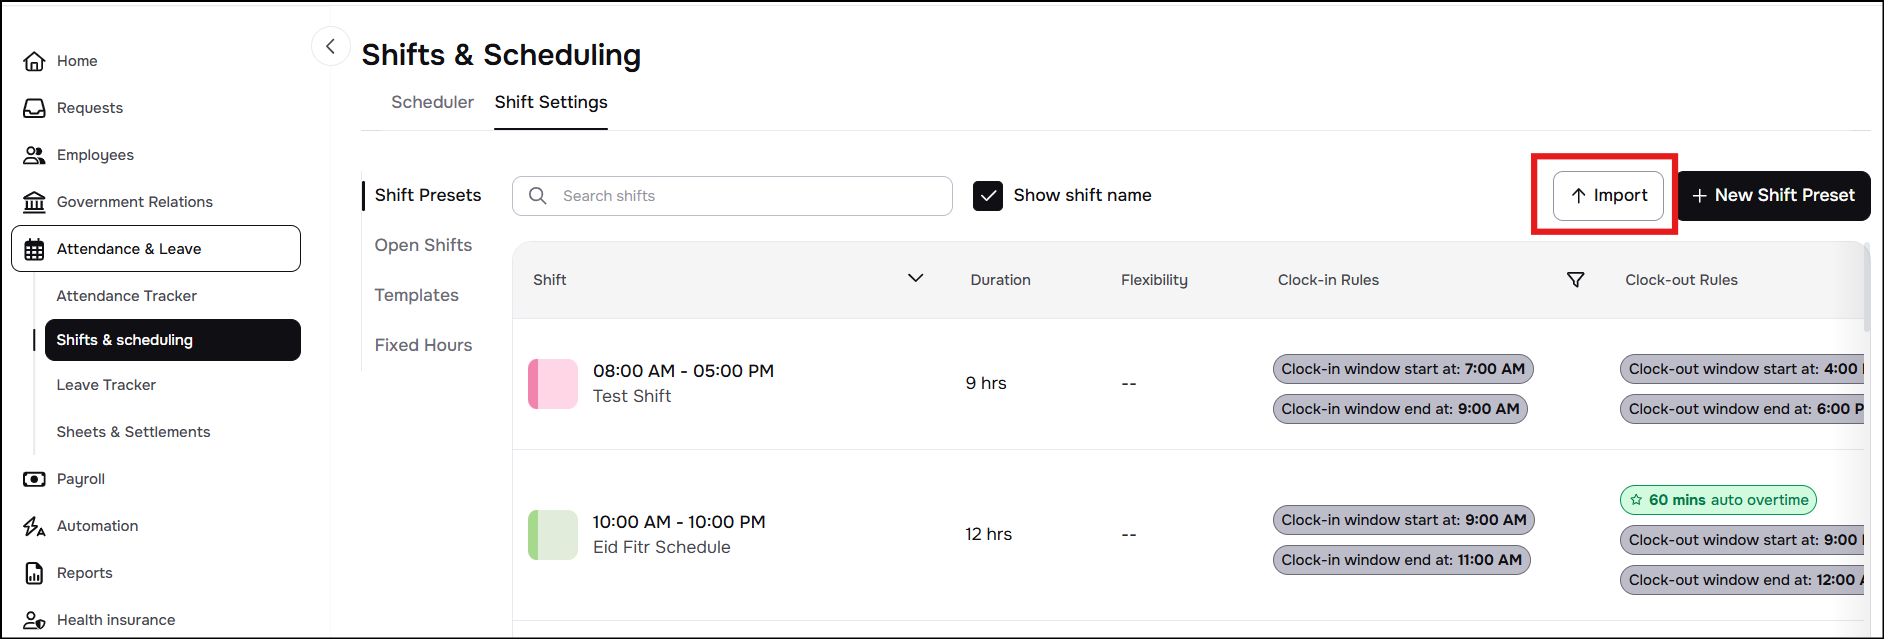Uncheck the Show shift name checkbox

tap(988, 196)
